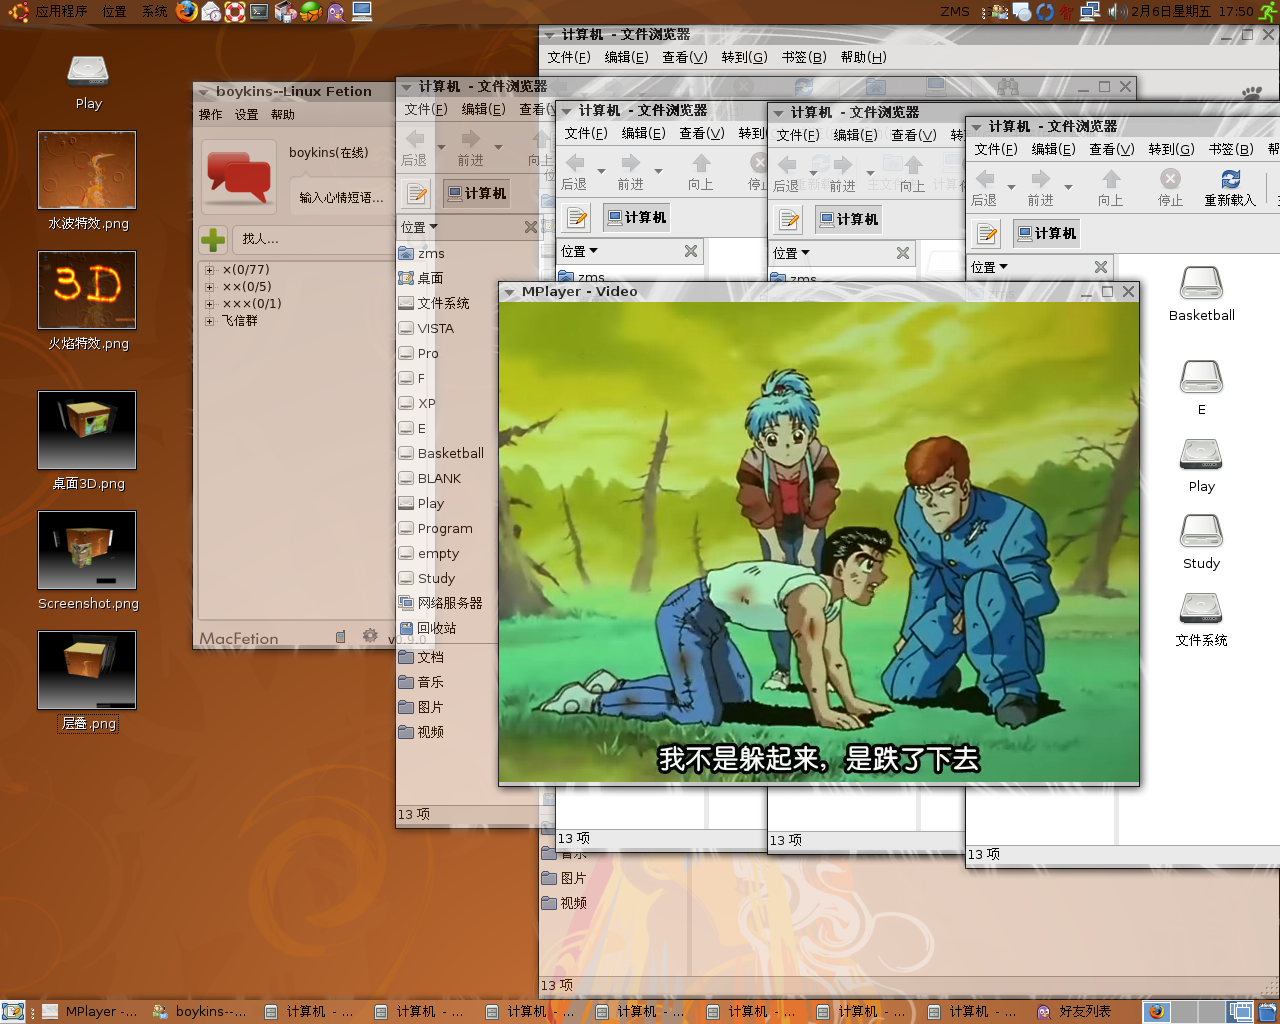Viewport: 1280px width, 1024px height.
Task: Switch to the 好友列表 taskbar button
Action: tap(1076, 1011)
